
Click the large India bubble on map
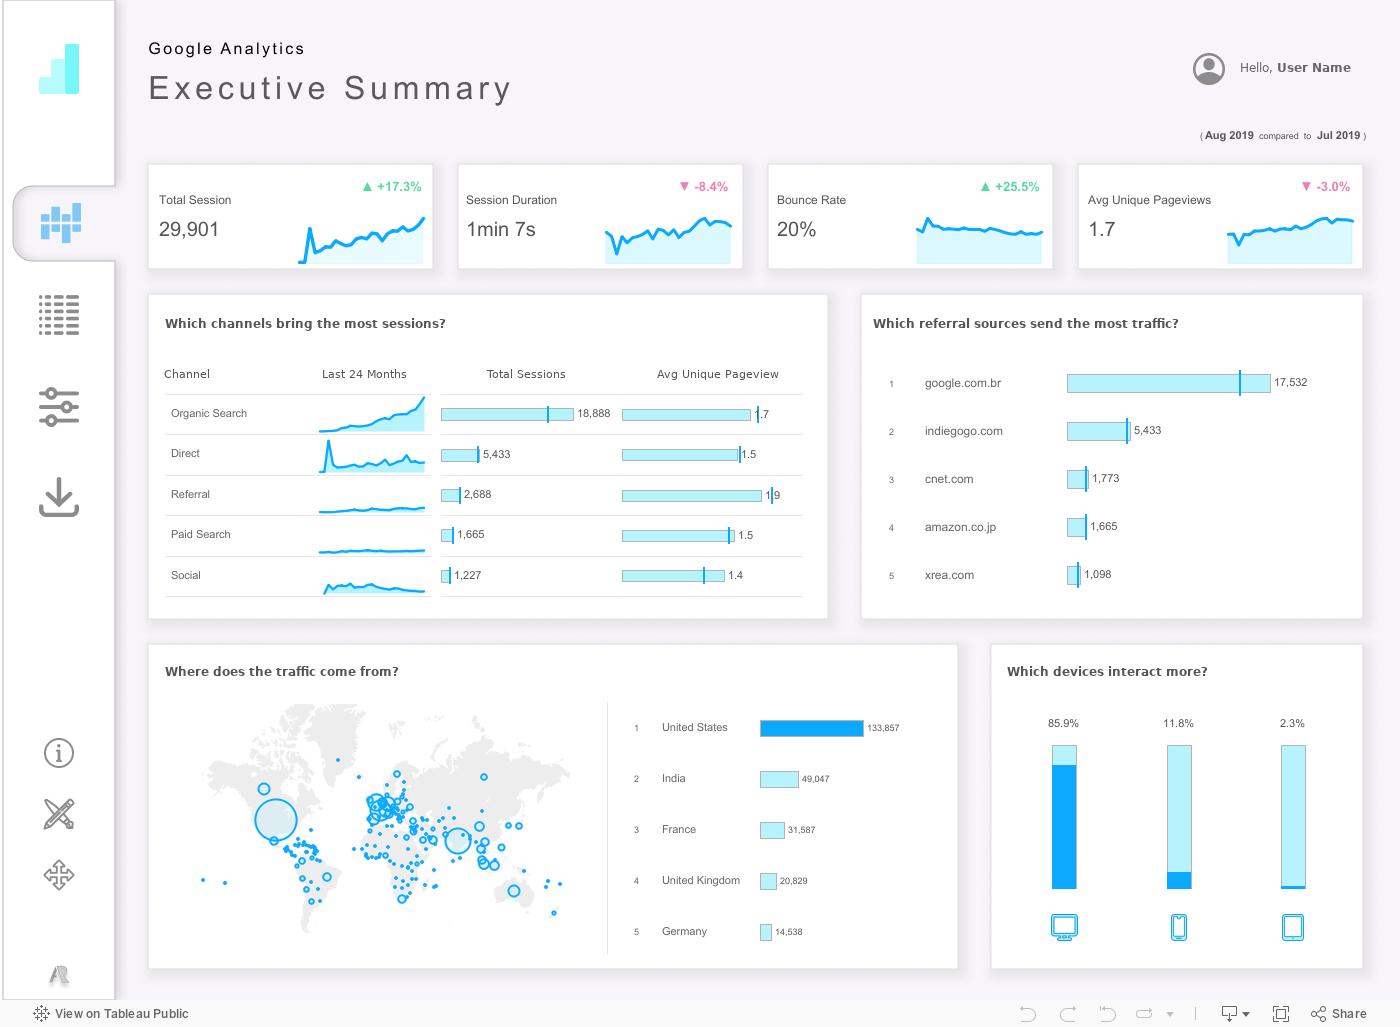pyautogui.click(x=457, y=841)
